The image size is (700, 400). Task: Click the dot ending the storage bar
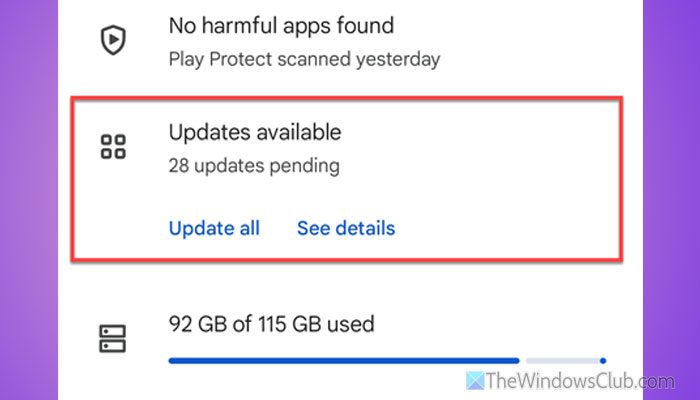(603, 360)
